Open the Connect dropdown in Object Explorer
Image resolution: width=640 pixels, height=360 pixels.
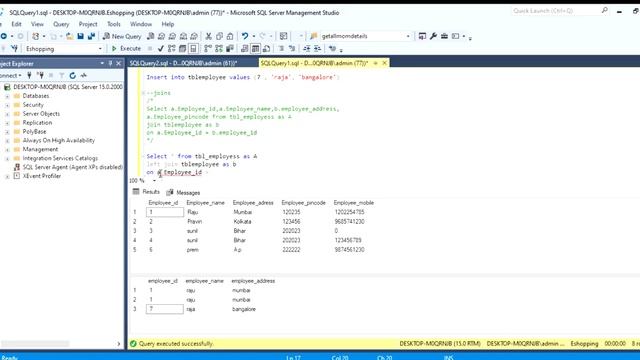(x=11, y=76)
